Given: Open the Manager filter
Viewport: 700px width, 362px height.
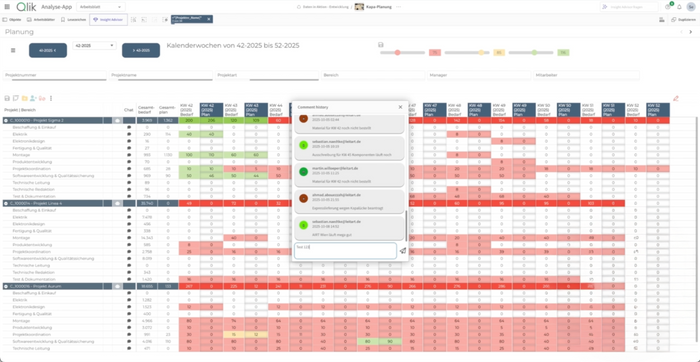Looking at the screenshot, I should 479,75.
